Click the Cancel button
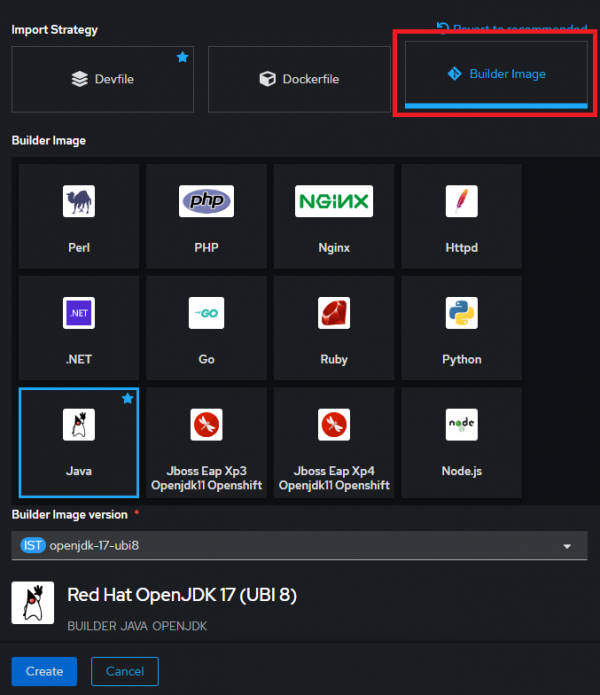 point(125,671)
